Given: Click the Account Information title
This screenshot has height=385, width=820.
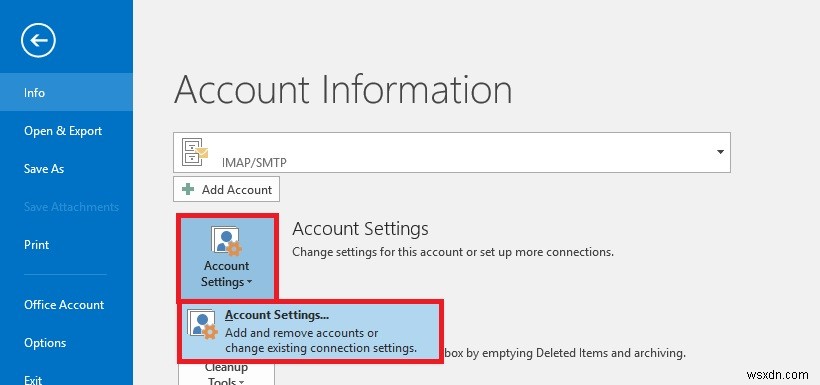Looking at the screenshot, I should pos(343,90).
